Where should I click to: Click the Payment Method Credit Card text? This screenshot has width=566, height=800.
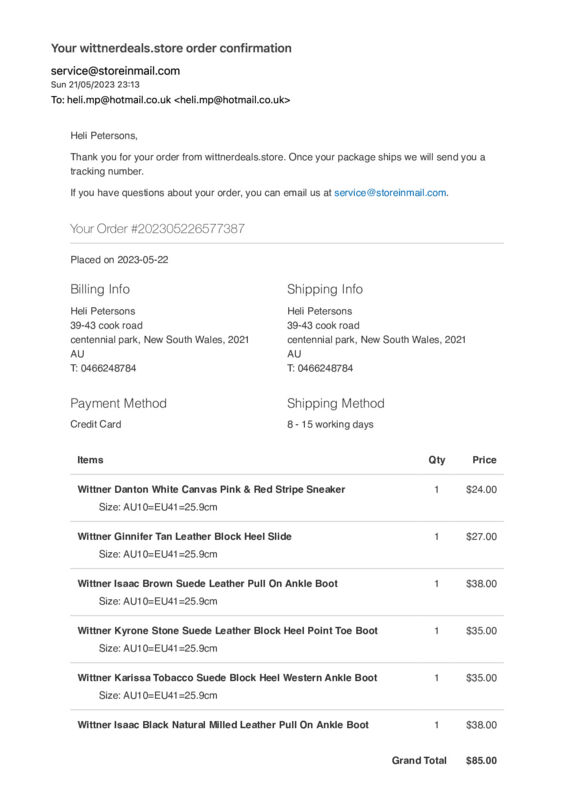coord(96,424)
